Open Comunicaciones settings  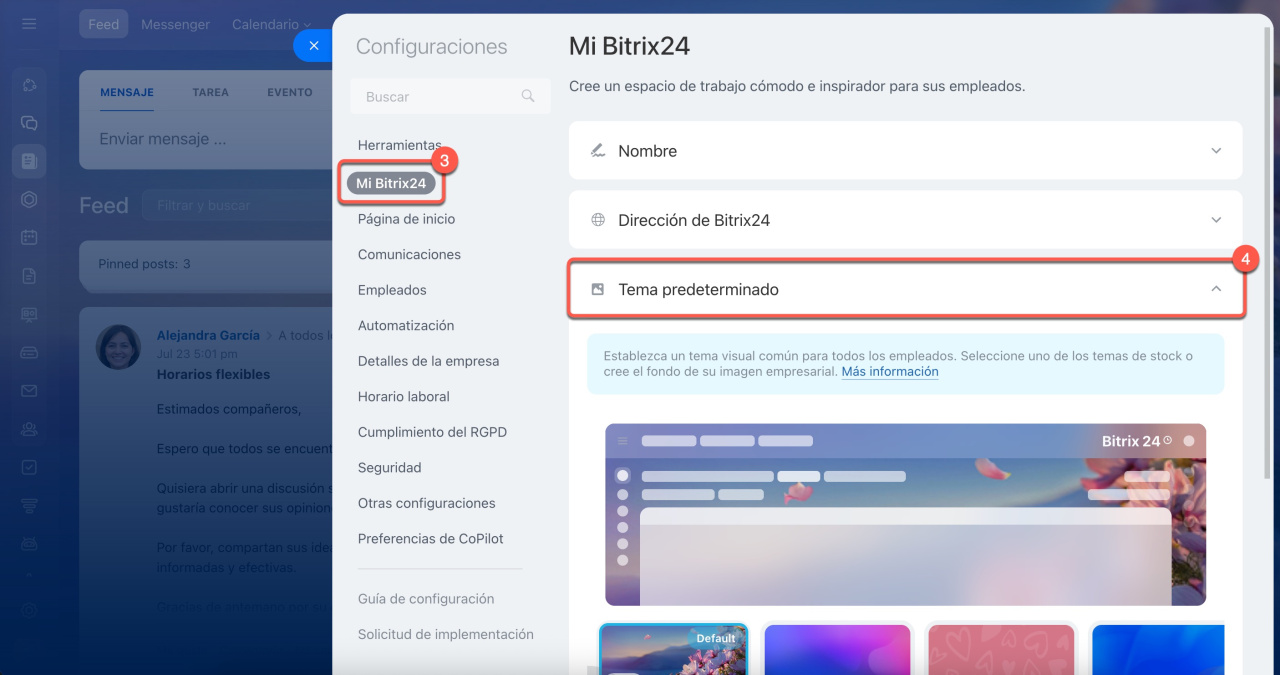click(x=409, y=254)
